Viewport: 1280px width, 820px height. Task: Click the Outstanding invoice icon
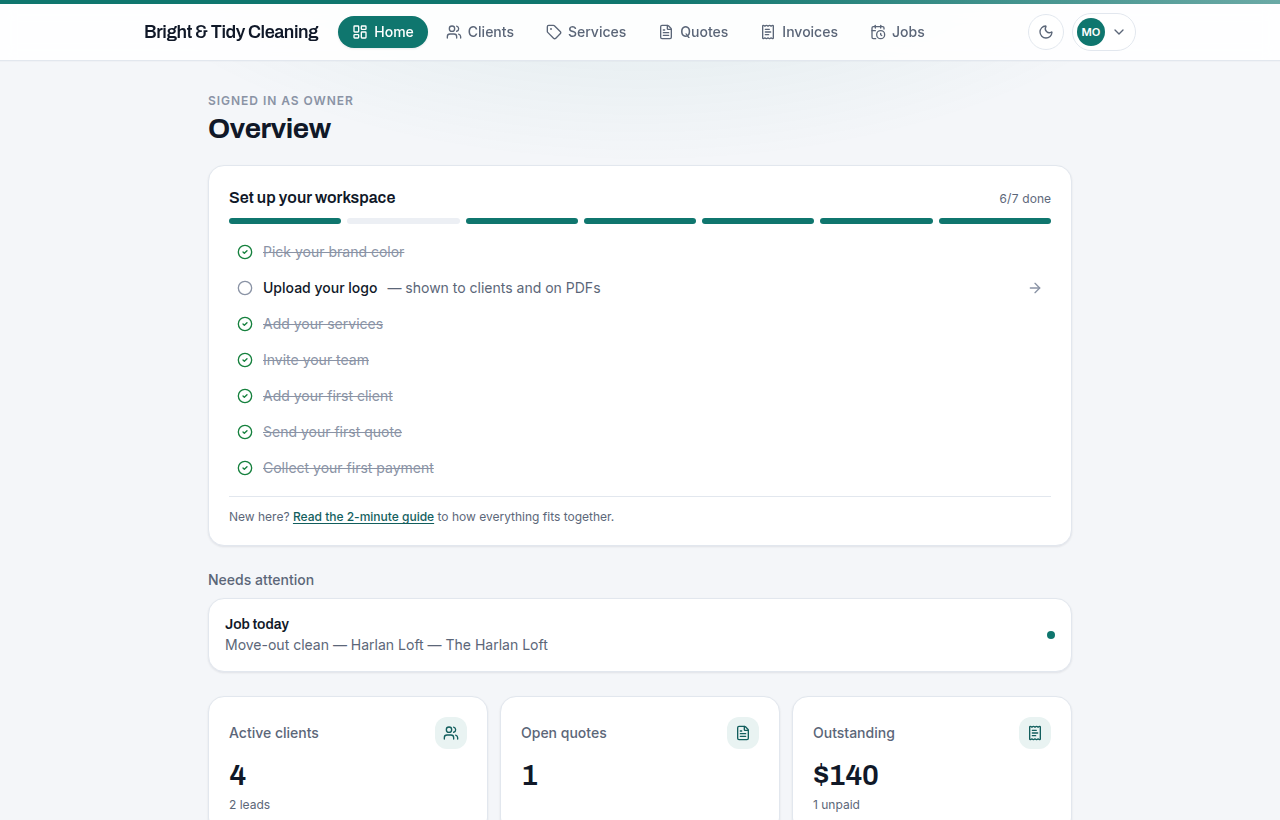1035,733
